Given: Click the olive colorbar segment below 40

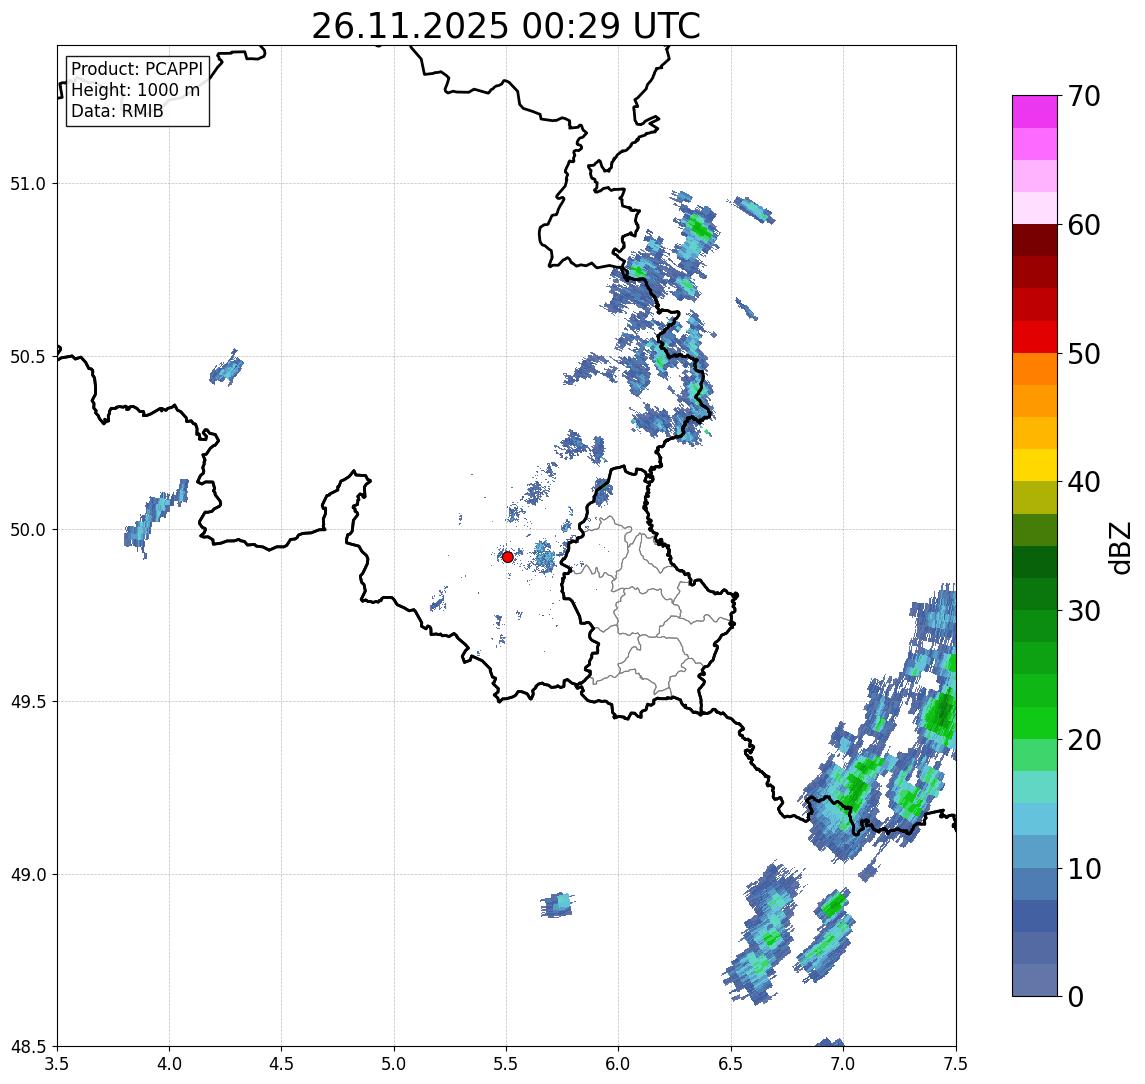Looking at the screenshot, I should [1035, 497].
